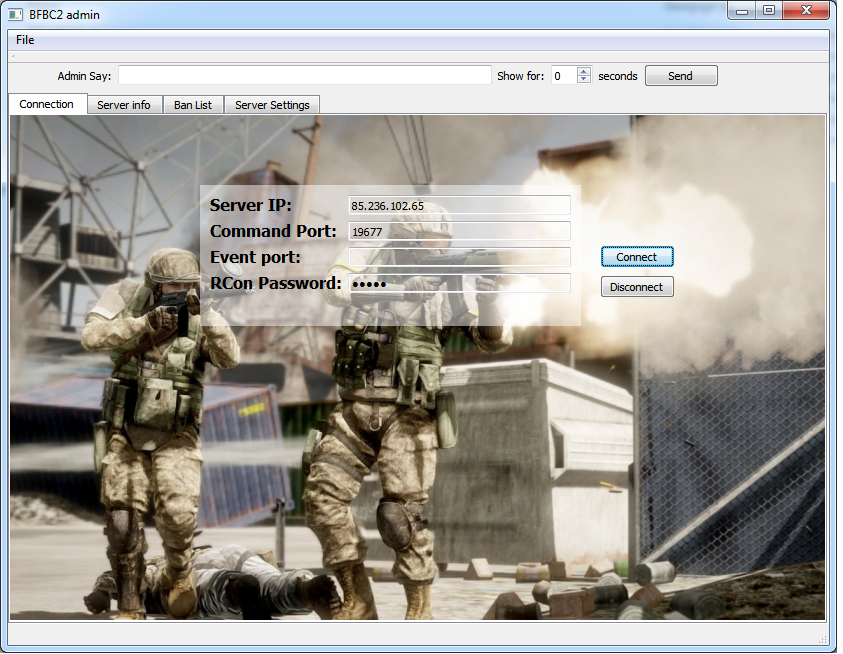
Task: Click the 'Show for:' label
Action: coord(520,76)
